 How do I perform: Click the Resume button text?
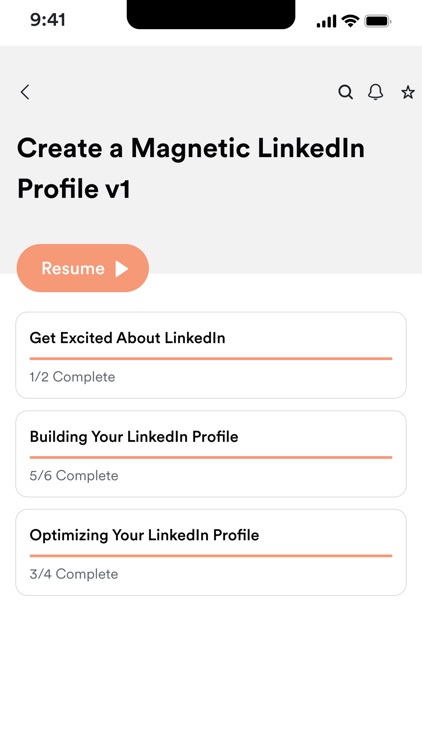coord(73,268)
